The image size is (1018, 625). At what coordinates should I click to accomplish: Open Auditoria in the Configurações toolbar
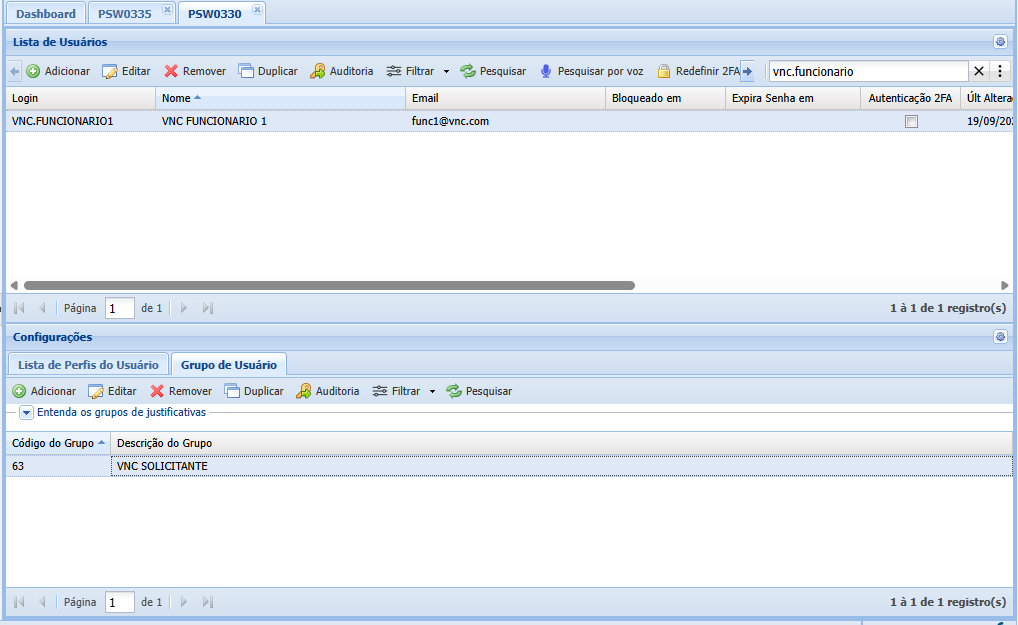pyautogui.click(x=328, y=391)
